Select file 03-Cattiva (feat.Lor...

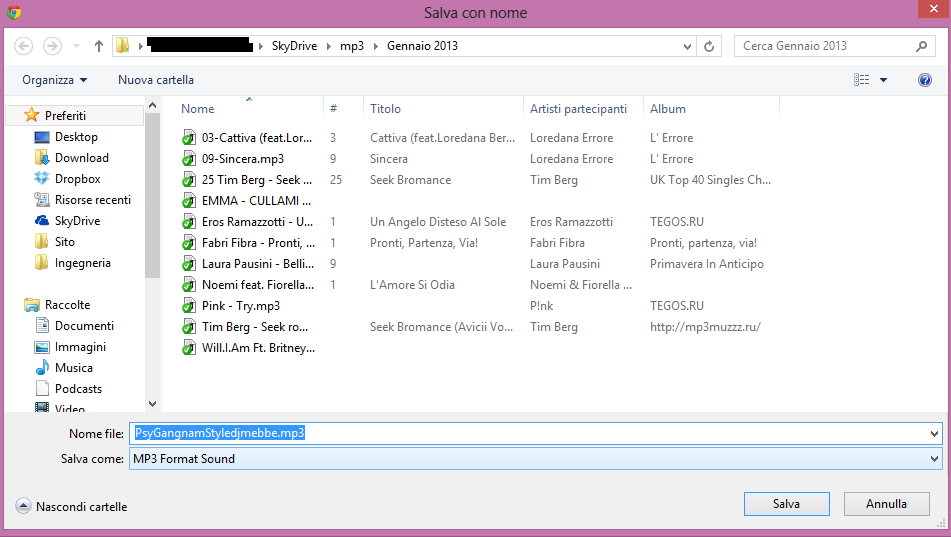[257, 138]
